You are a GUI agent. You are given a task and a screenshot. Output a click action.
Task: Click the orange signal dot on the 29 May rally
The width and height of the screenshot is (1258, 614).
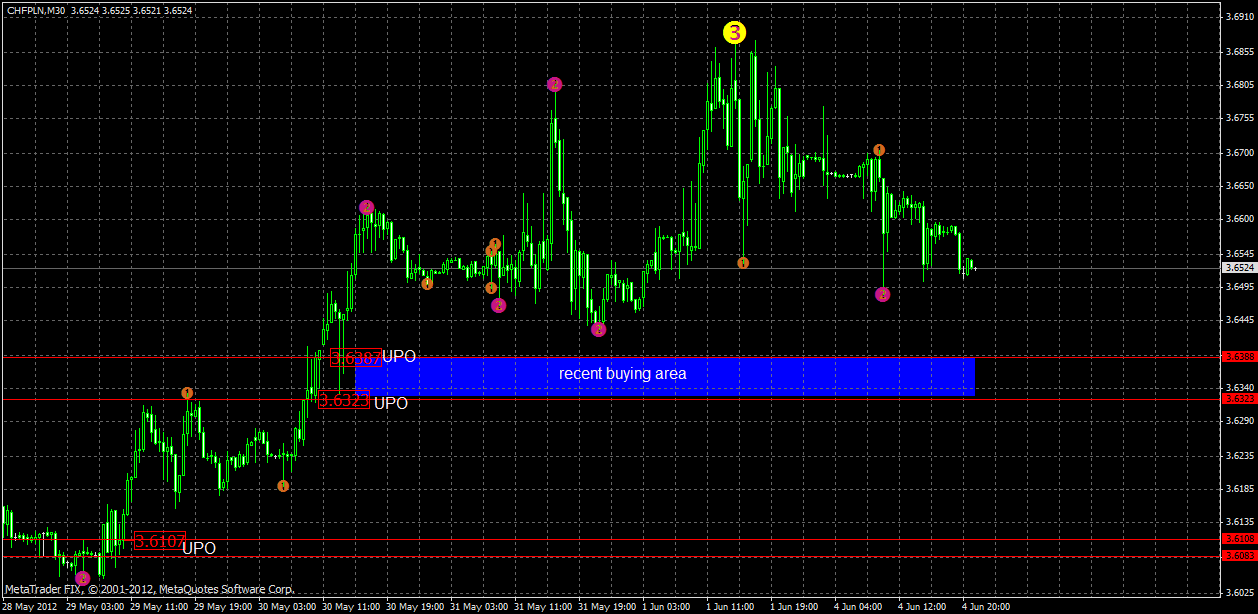tap(186, 393)
